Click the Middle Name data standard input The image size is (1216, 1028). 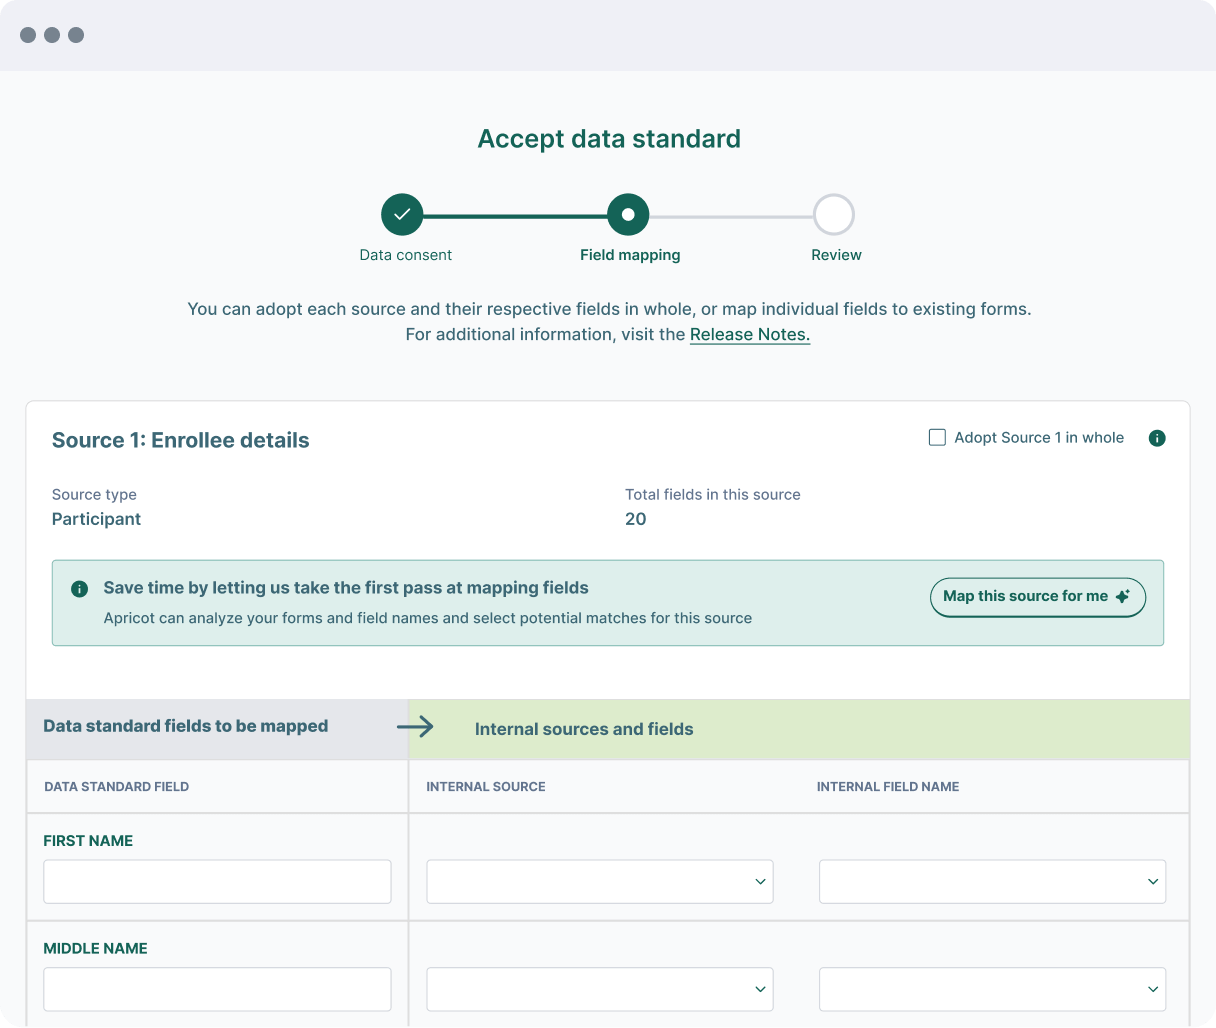point(217,989)
